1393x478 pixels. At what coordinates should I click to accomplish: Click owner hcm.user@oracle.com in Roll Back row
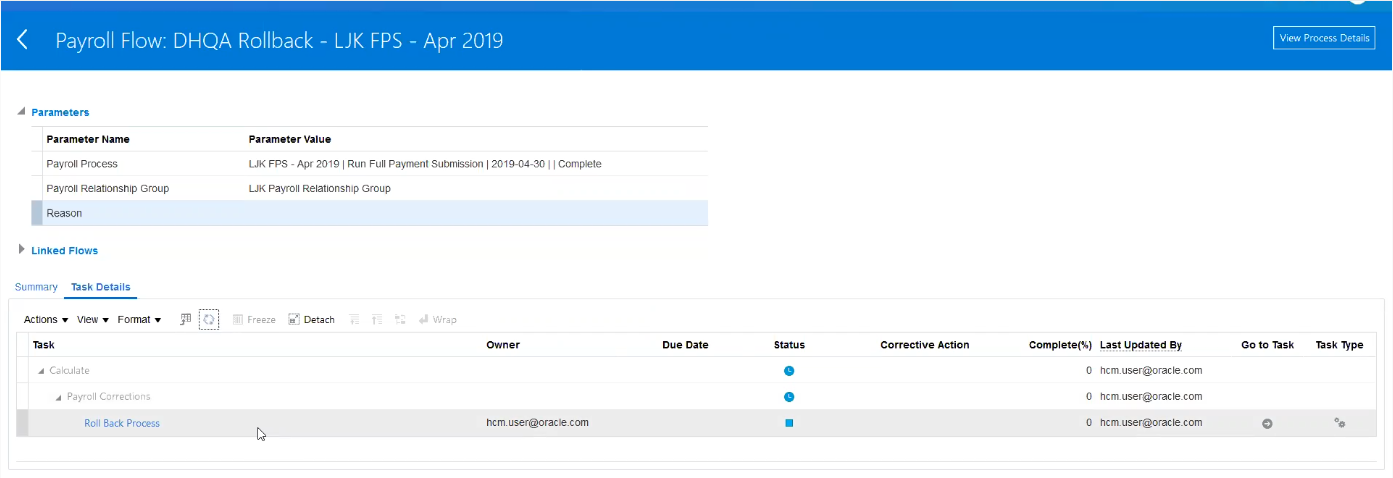coord(537,422)
